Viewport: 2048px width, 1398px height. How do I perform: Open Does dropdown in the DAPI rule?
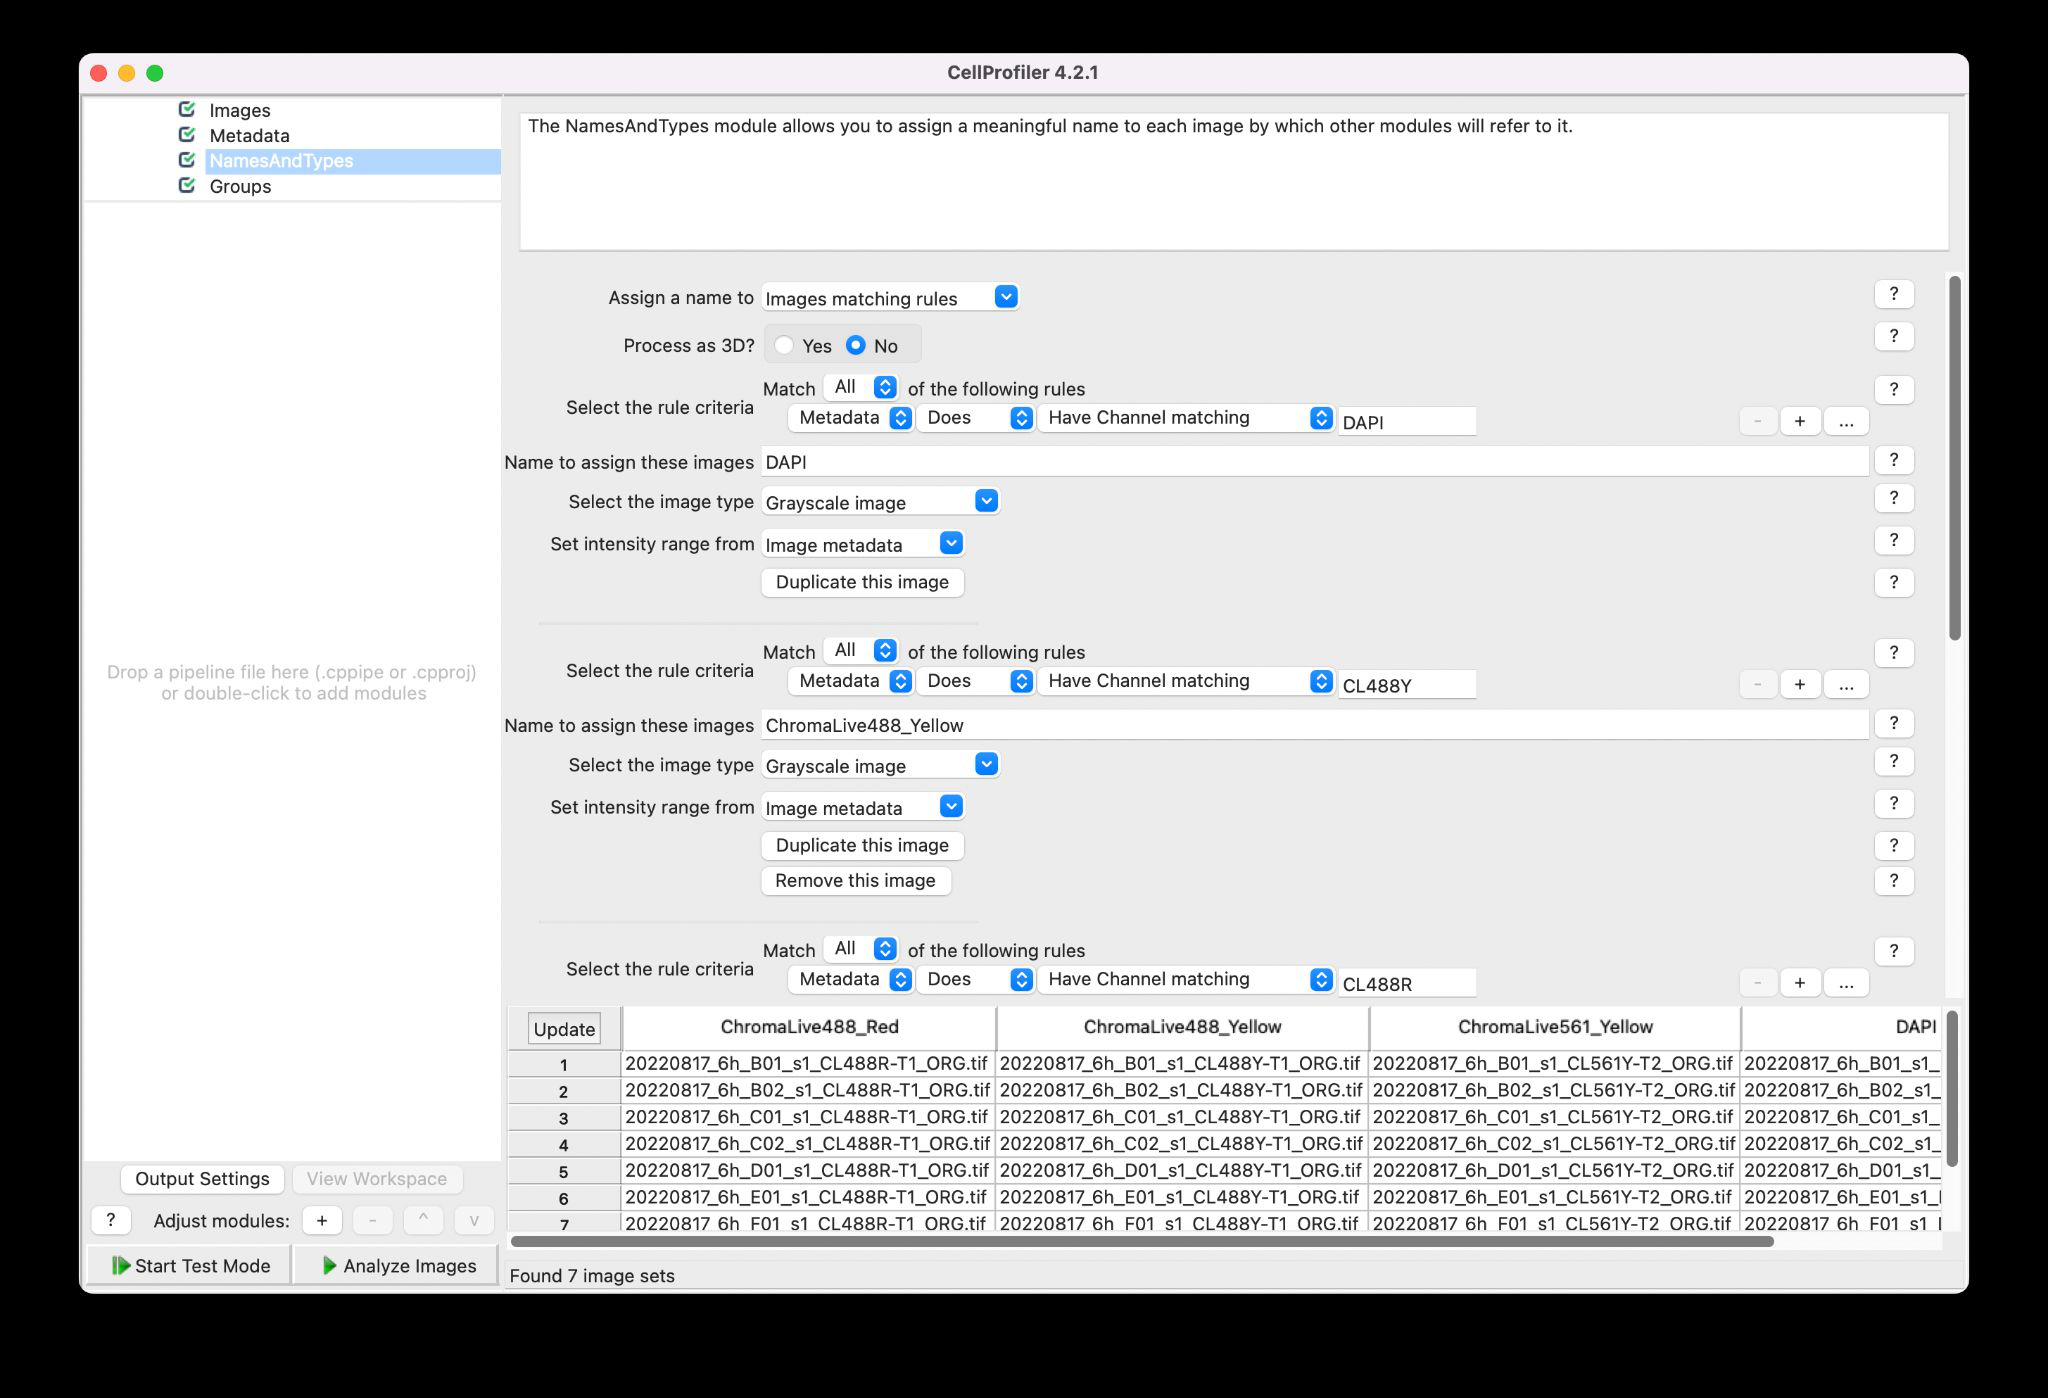(x=975, y=418)
